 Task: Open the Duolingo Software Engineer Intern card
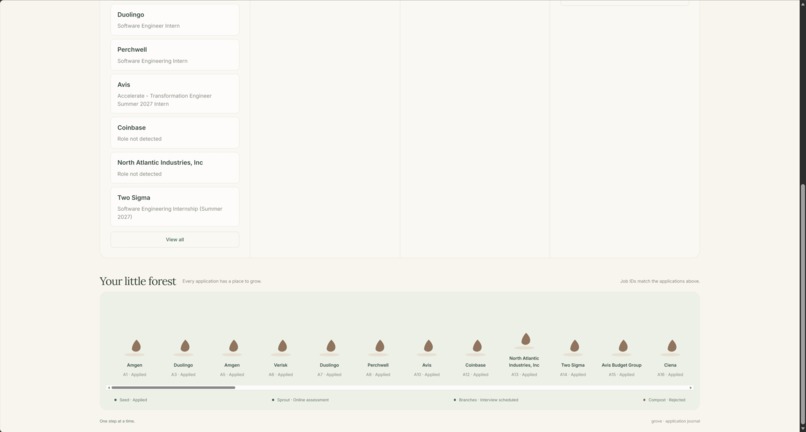(175, 20)
